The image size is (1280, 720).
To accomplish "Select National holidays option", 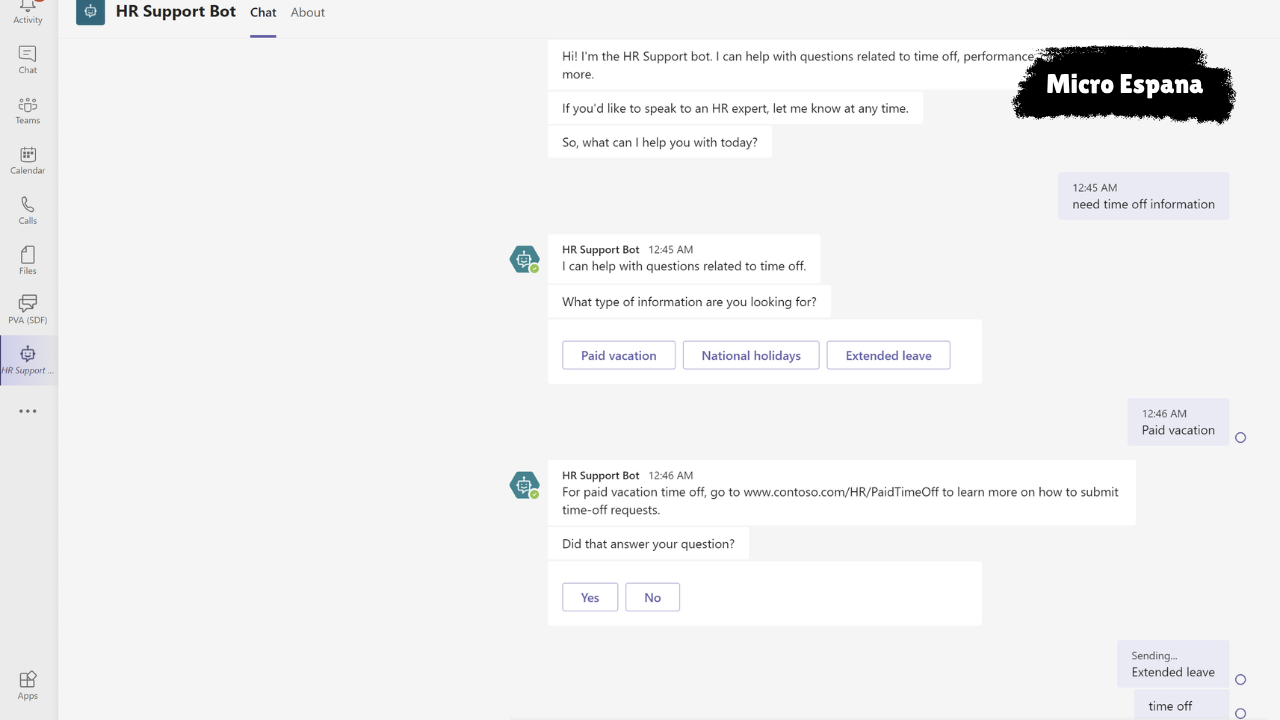I will click(x=751, y=355).
